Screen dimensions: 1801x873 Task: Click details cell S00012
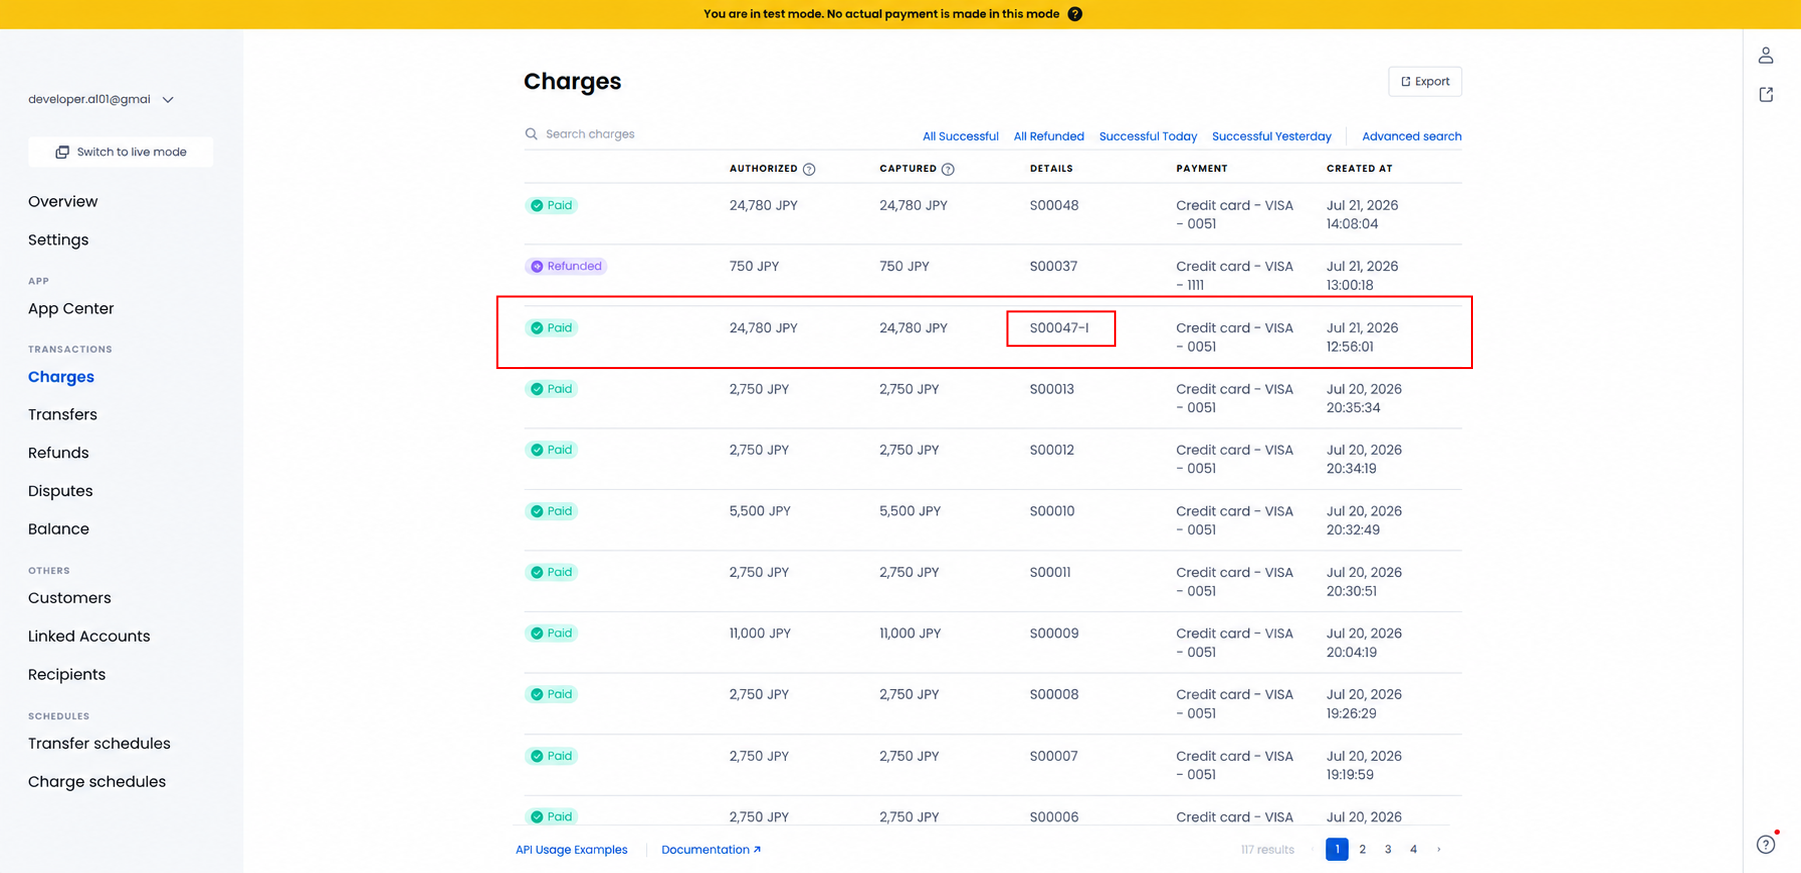click(x=1052, y=450)
